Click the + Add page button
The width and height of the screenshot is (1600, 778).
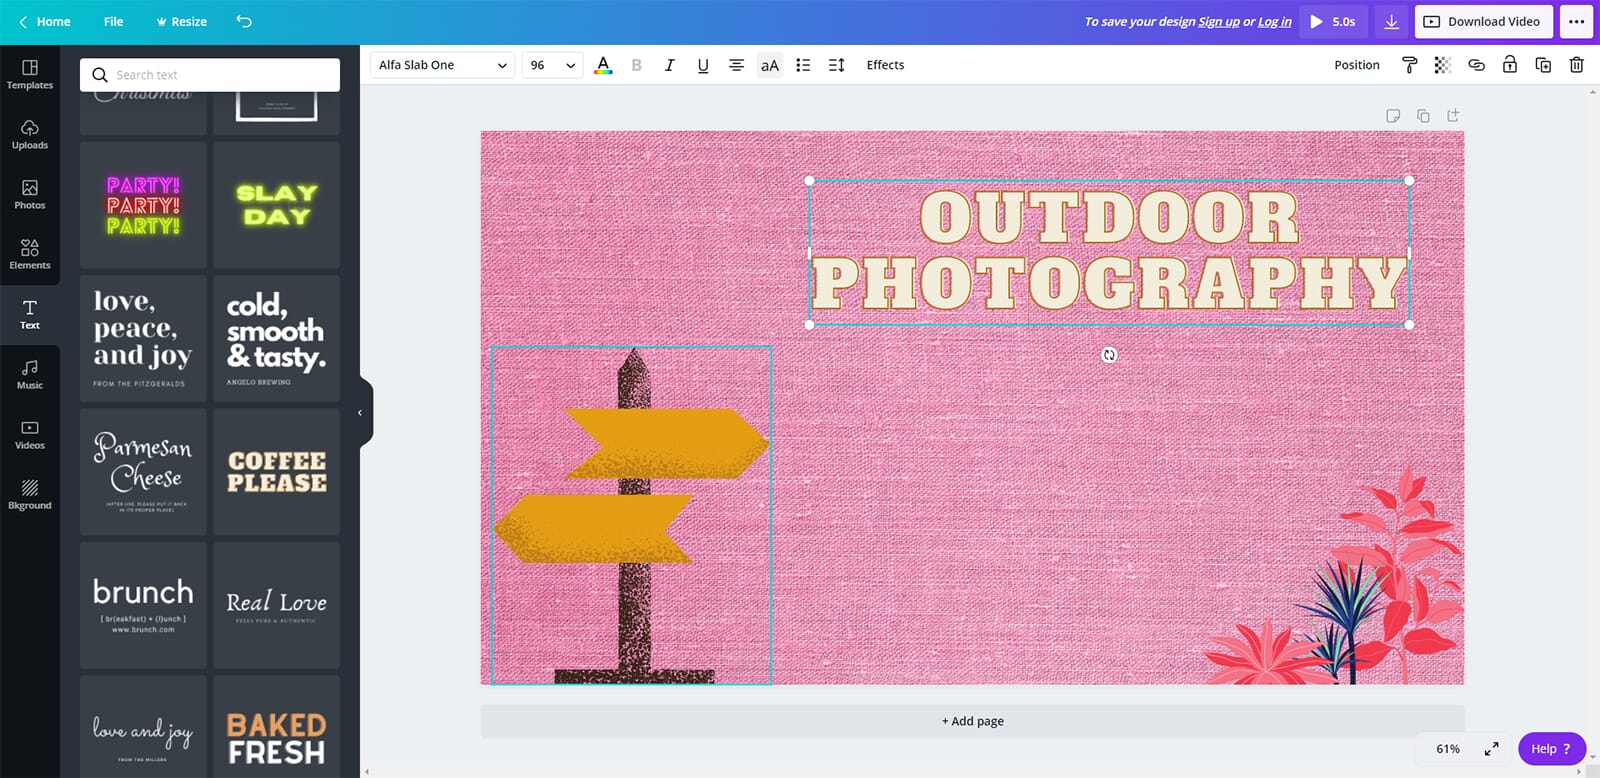pyautogui.click(x=972, y=721)
